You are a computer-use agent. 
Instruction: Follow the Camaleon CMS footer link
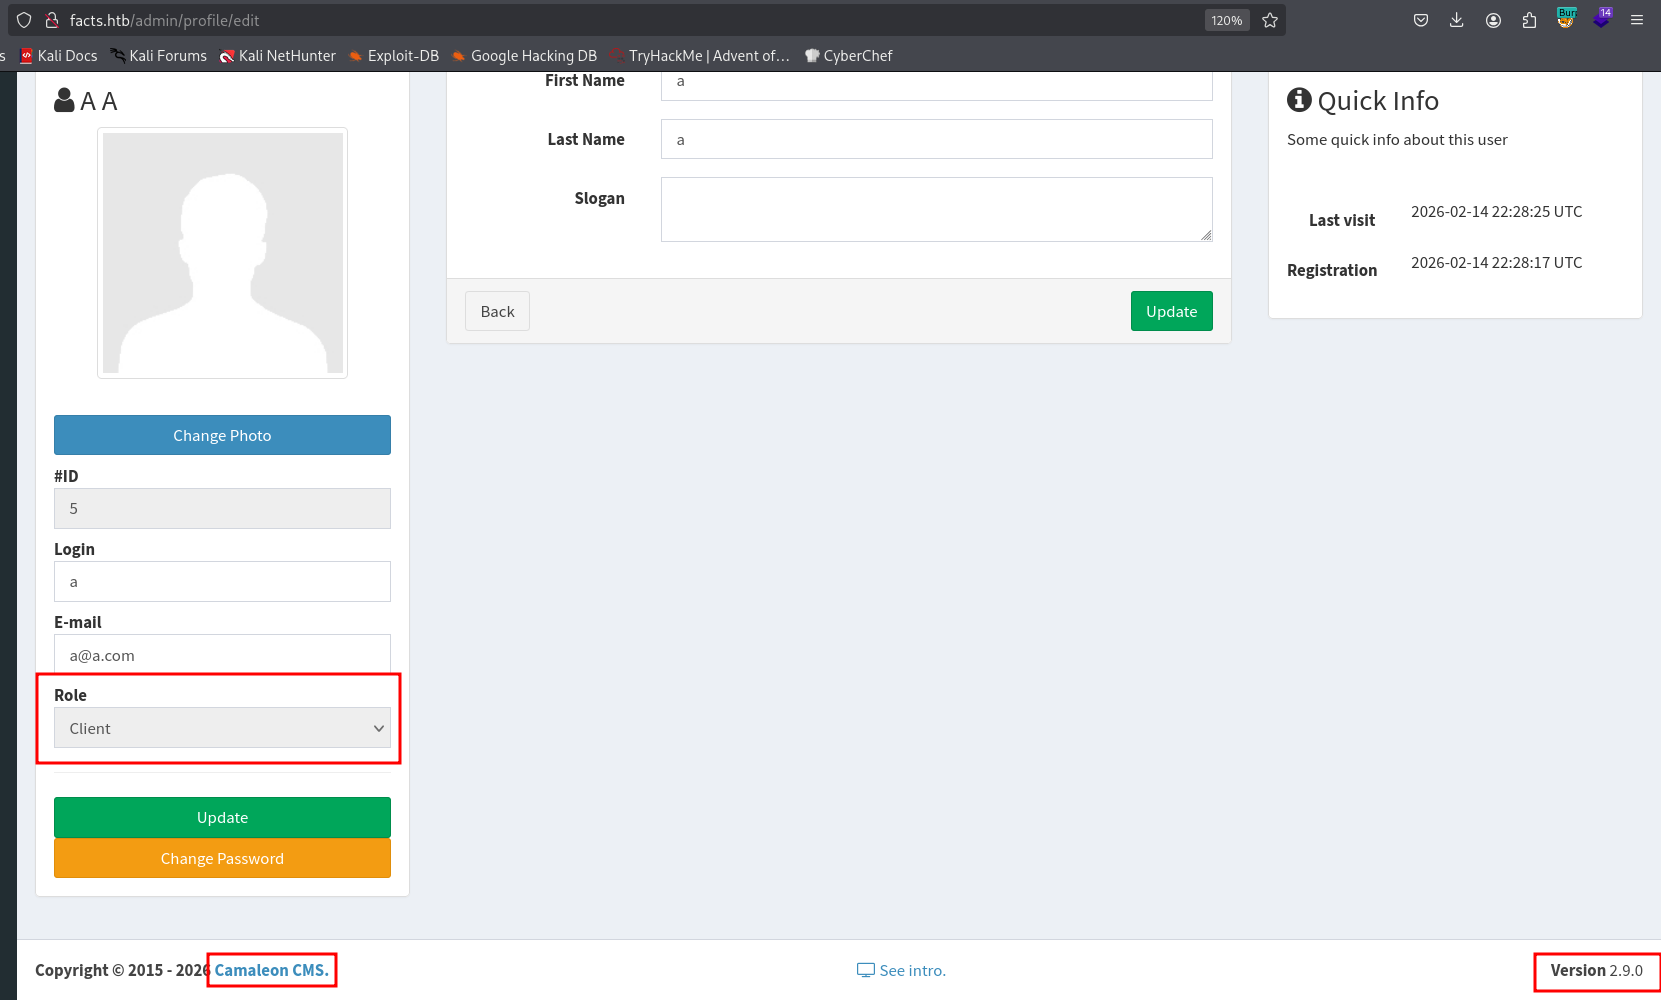[x=271, y=970]
